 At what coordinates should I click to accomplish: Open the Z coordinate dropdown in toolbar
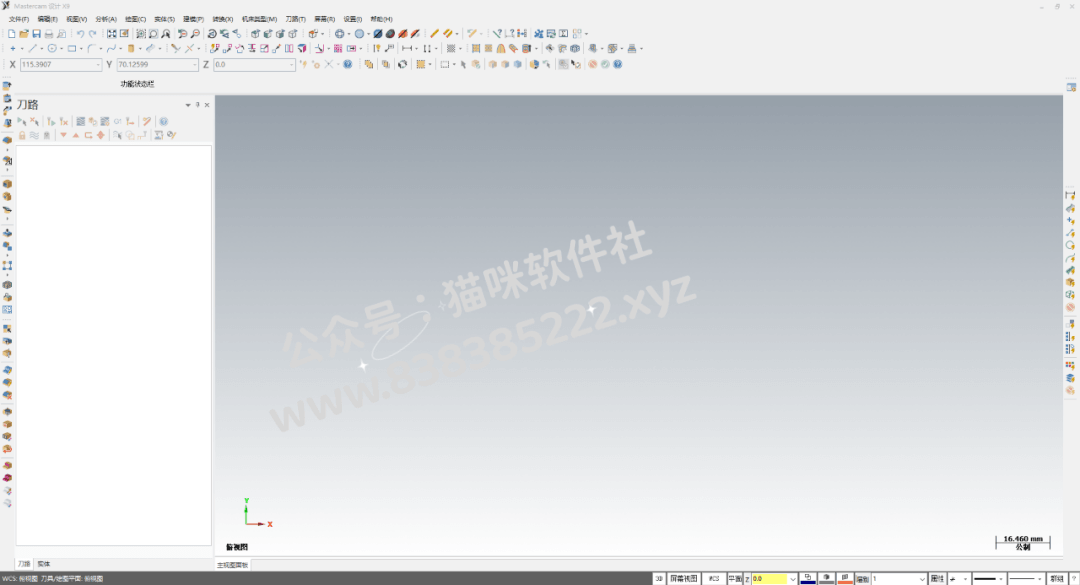pos(291,64)
